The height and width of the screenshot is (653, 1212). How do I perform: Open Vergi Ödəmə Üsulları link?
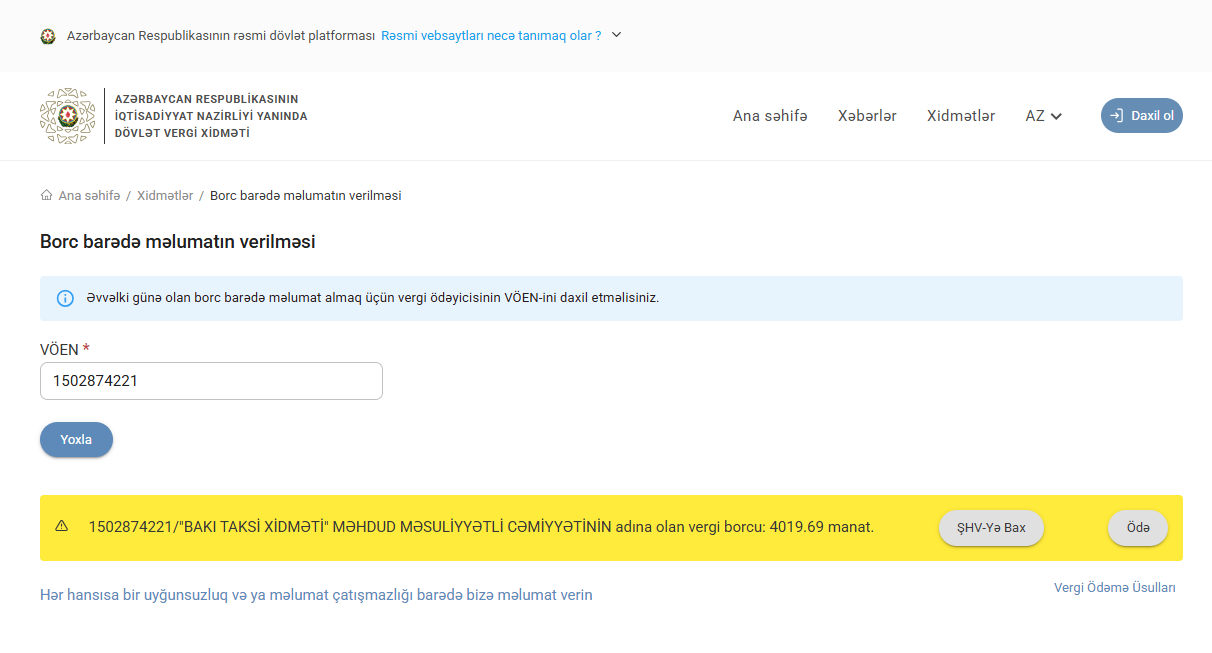click(x=1114, y=588)
